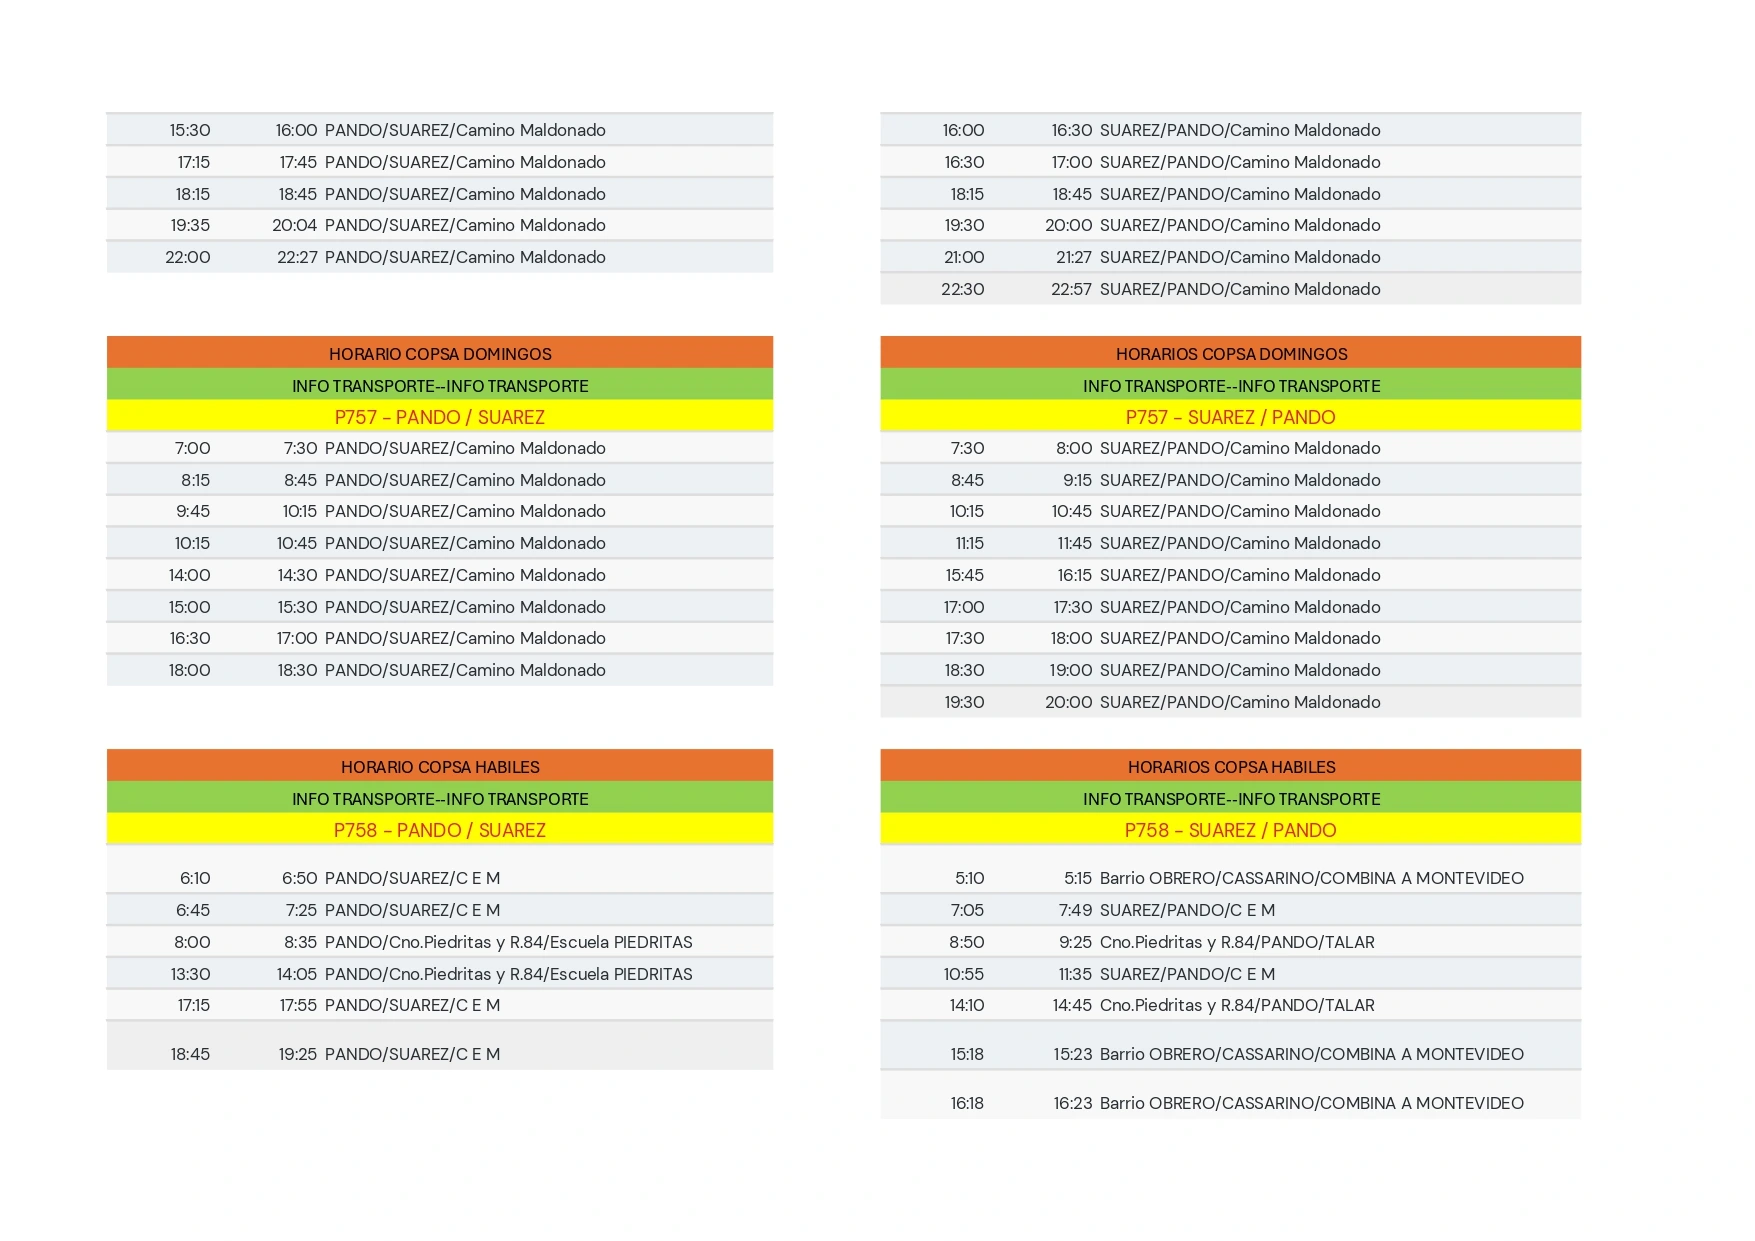This screenshot has width=1755, height=1241.
Task: Click the 14:05 arrival time
Action: coord(297,974)
